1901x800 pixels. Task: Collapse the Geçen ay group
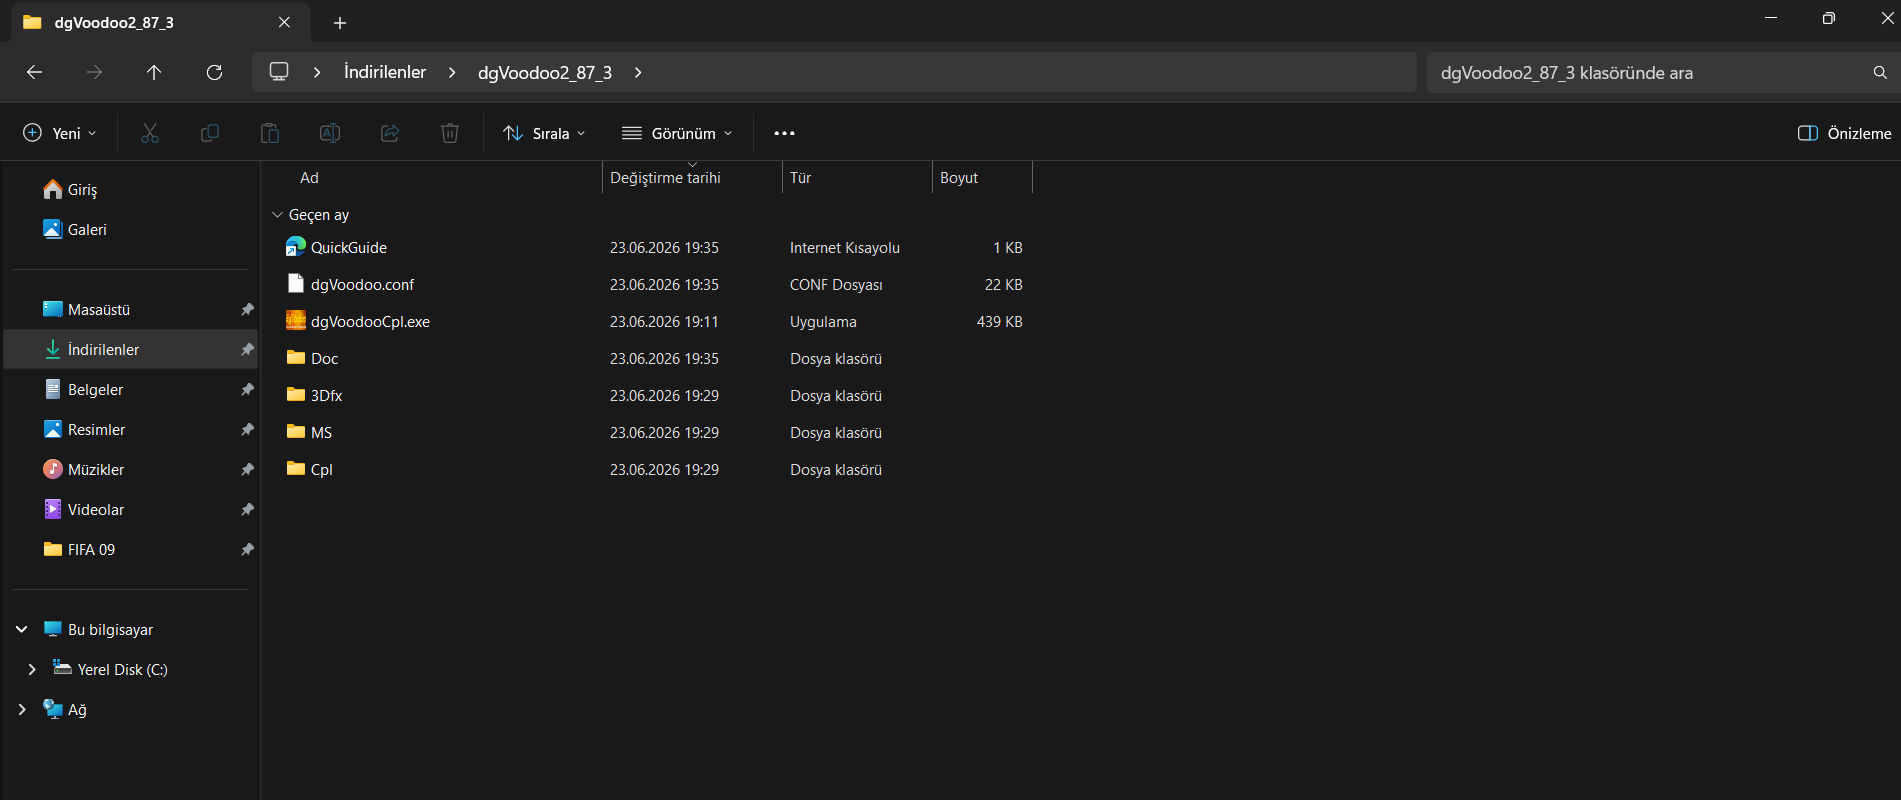pos(277,215)
